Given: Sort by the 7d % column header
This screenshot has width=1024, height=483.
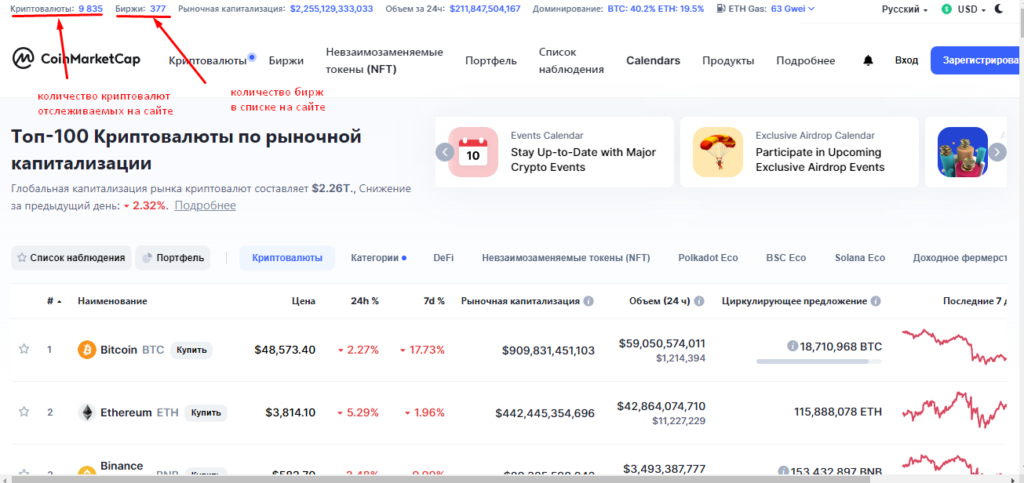Looking at the screenshot, I should [433, 301].
